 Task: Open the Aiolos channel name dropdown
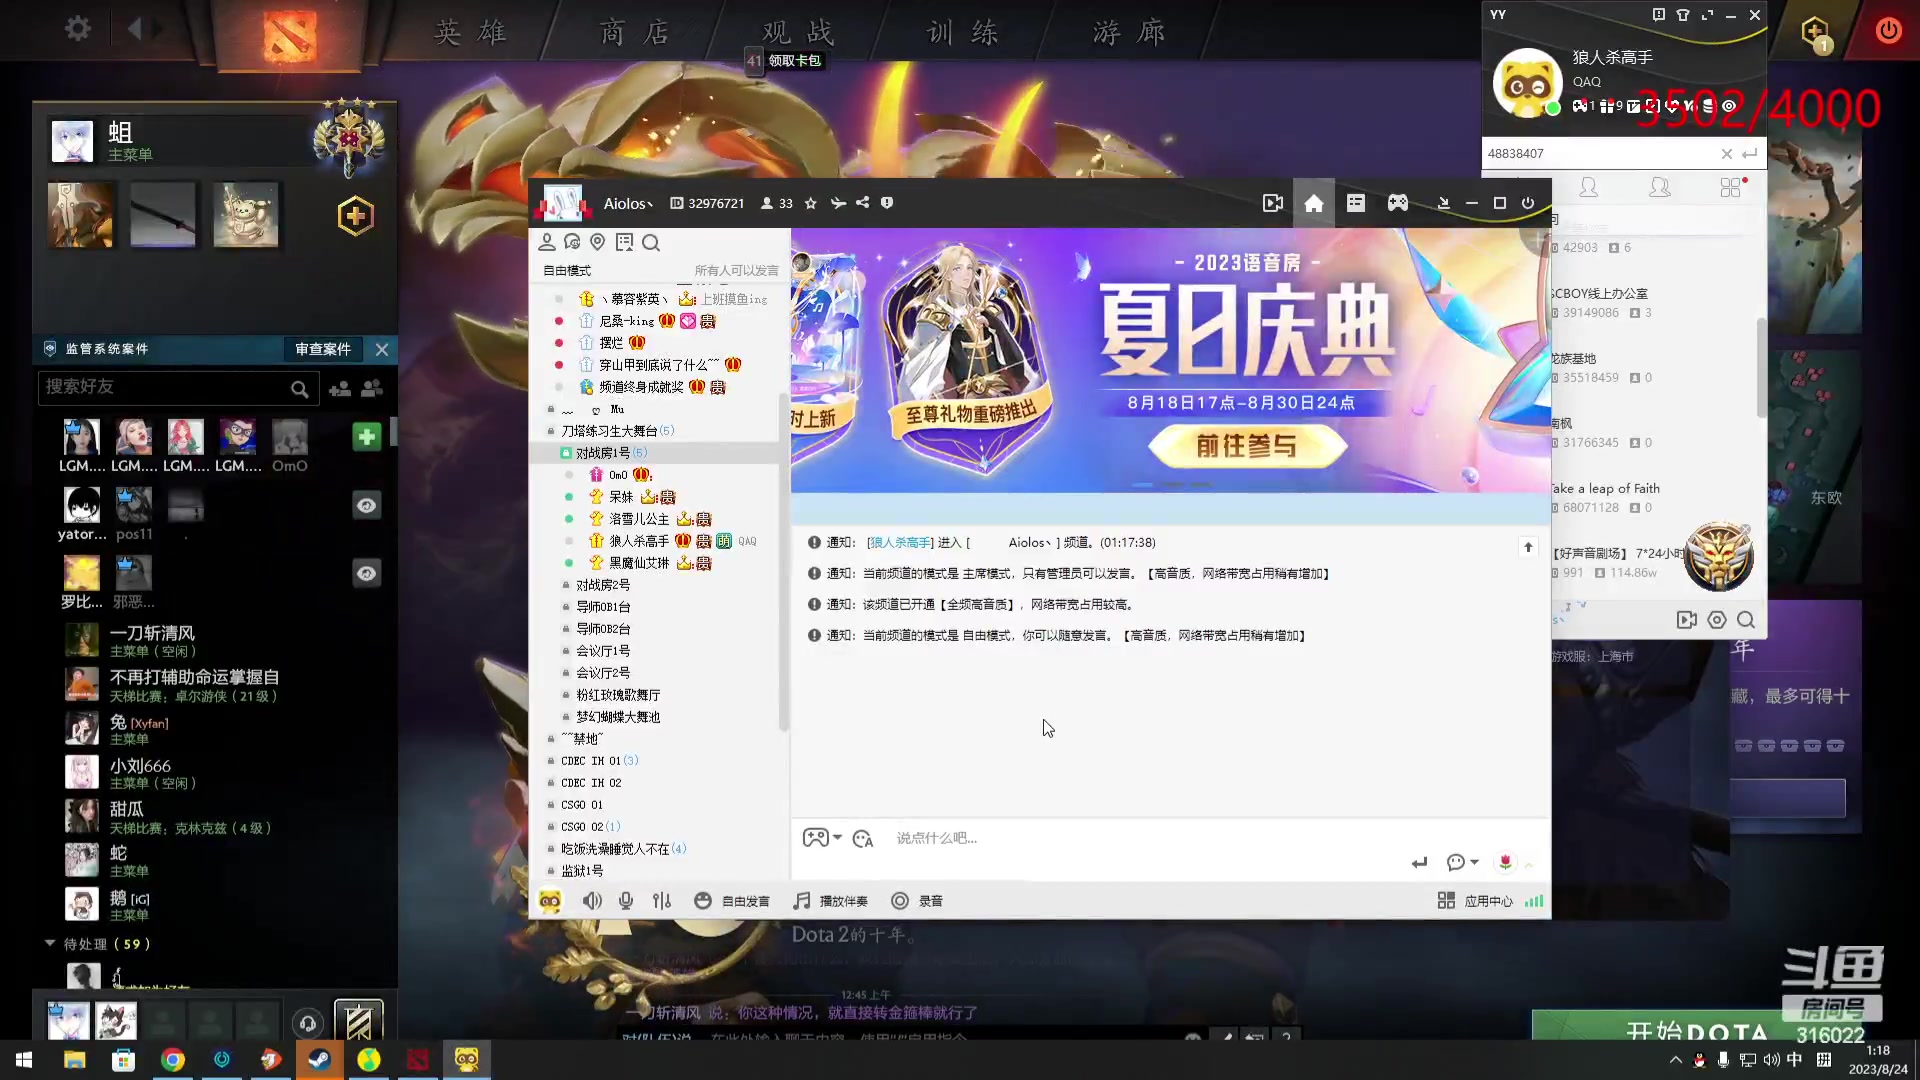628,203
